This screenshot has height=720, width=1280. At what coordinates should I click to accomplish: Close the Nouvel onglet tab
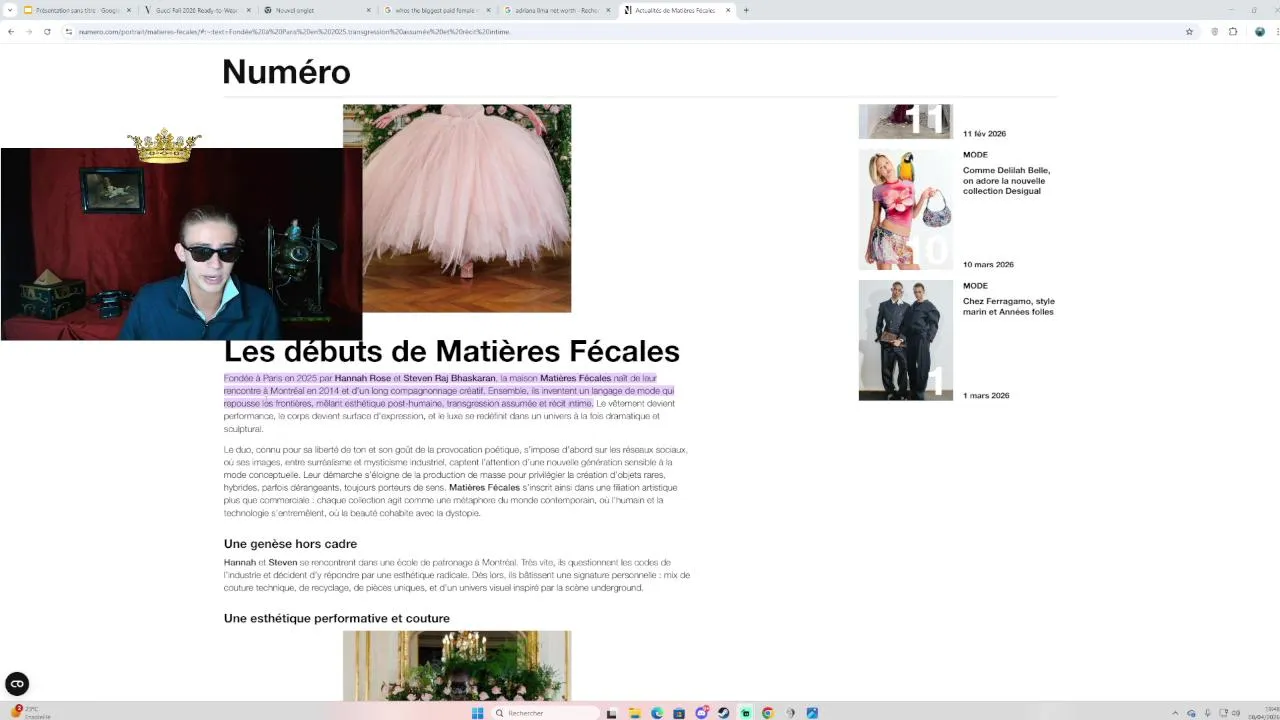pos(368,10)
